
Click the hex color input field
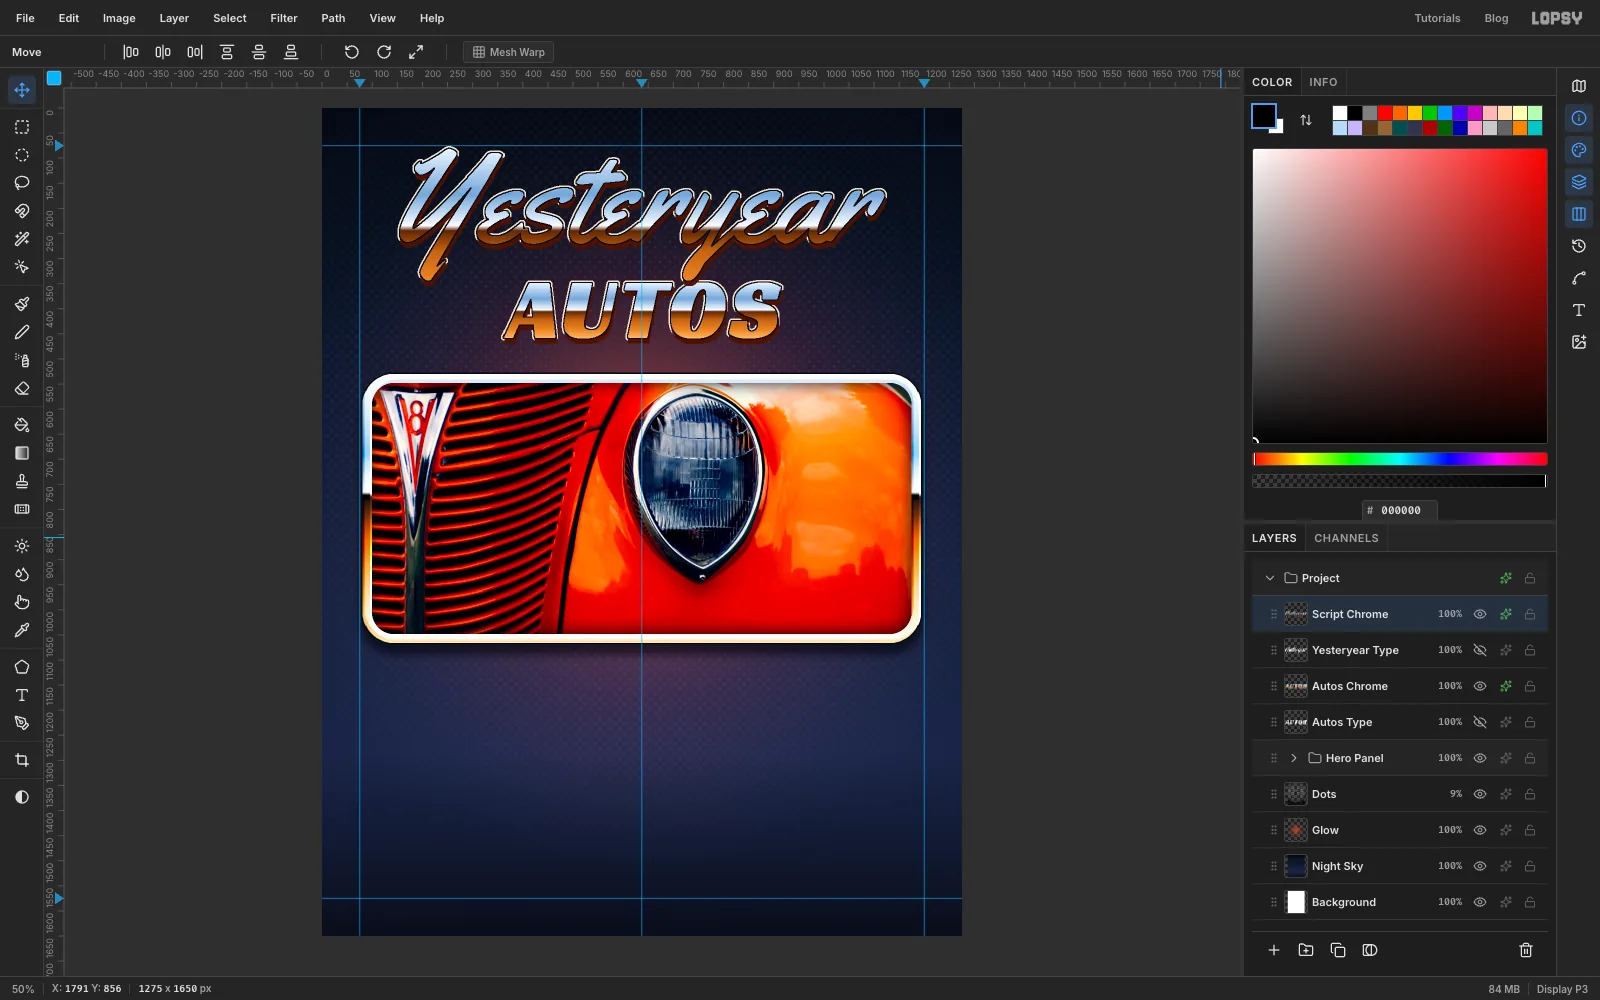pos(1400,510)
